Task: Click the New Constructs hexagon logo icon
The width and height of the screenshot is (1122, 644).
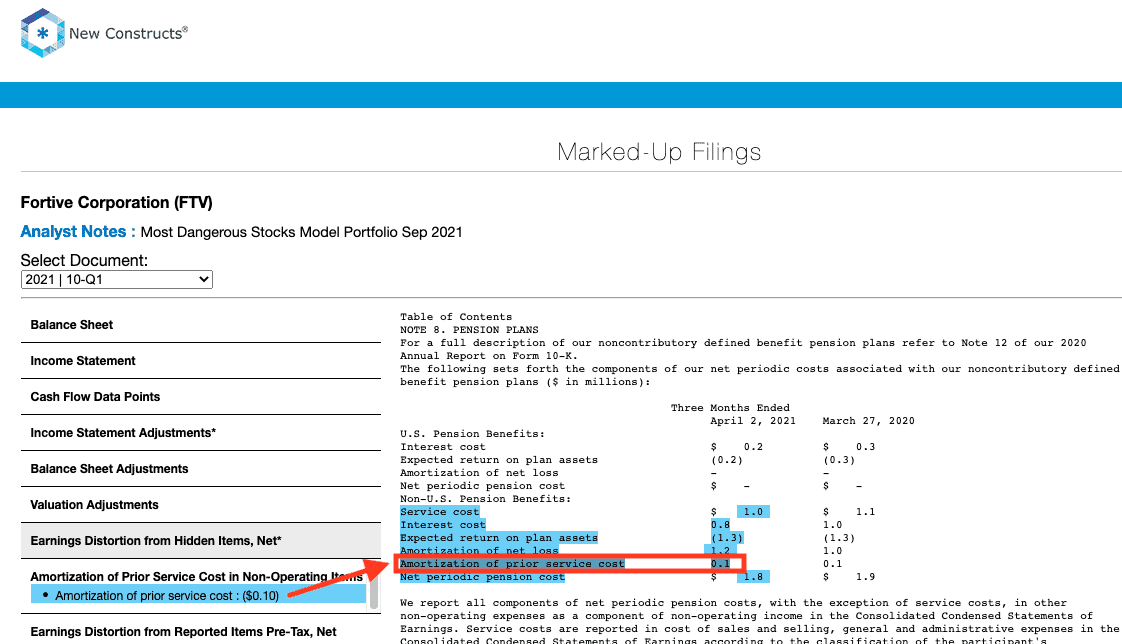Action: tap(42, 33)
